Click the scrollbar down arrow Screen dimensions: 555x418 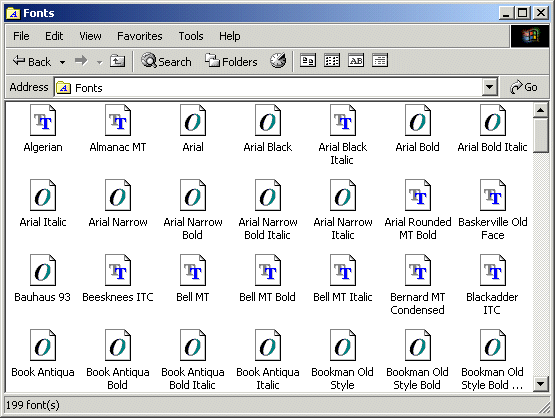tap(540, 384)
